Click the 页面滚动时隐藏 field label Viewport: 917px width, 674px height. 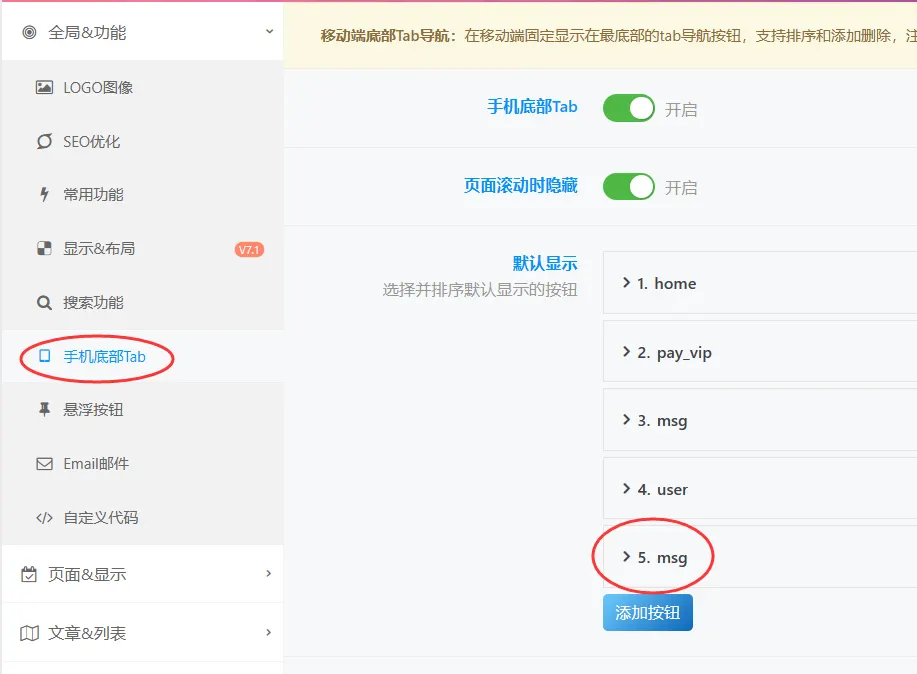[x=520, y=185]
